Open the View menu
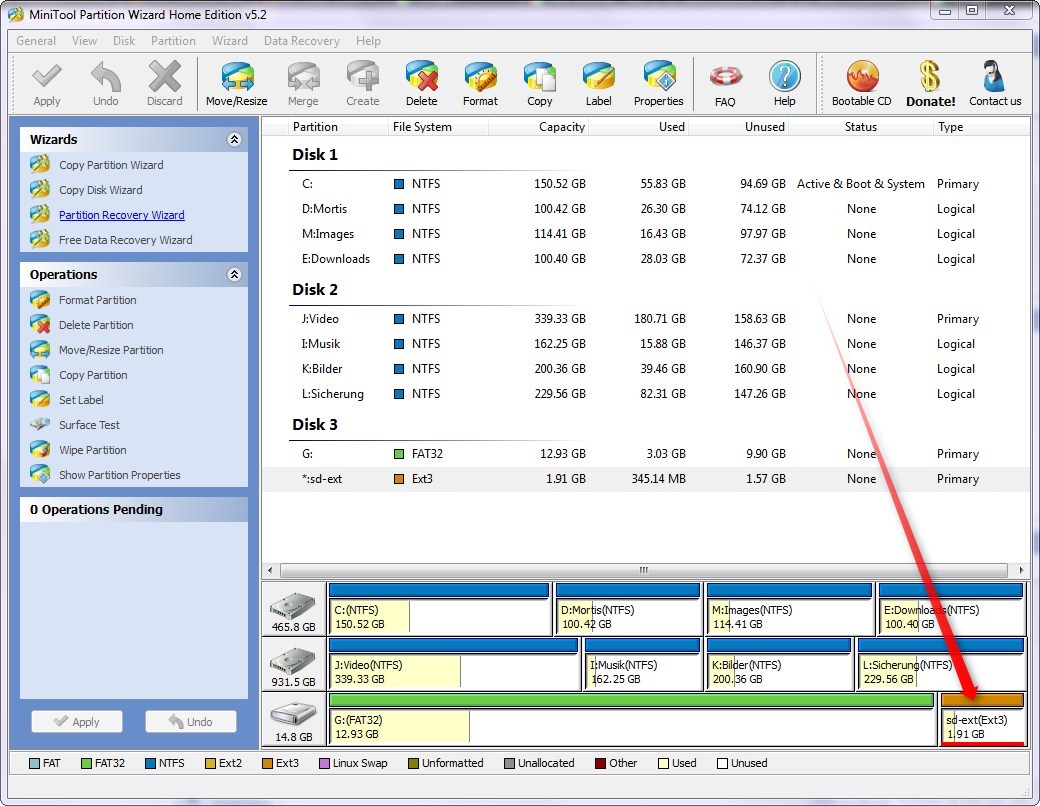 tap(84, 41)
